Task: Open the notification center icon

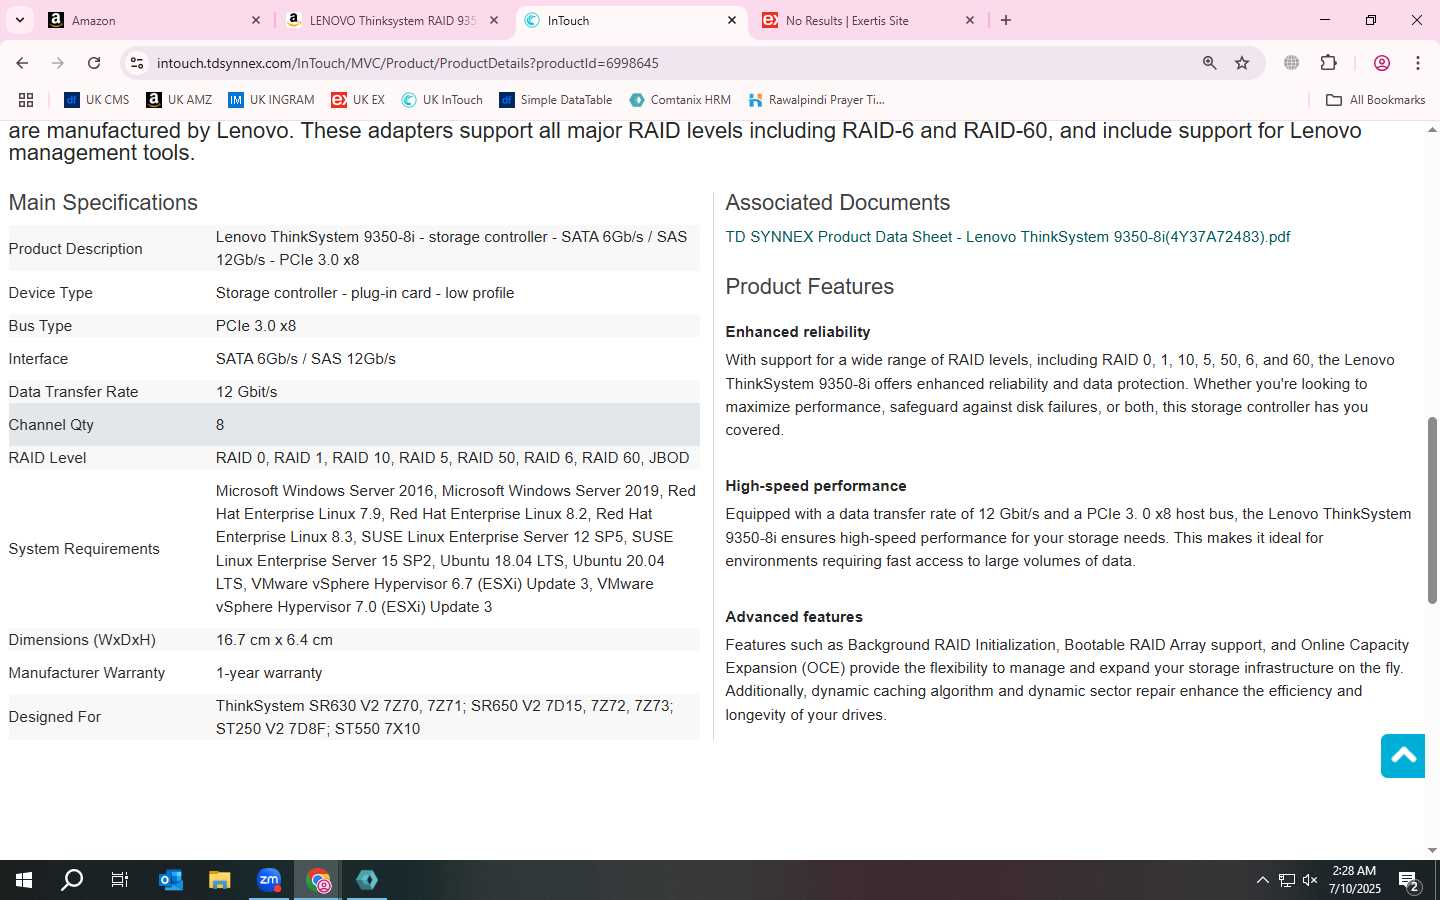Action: click(1409, 880)
